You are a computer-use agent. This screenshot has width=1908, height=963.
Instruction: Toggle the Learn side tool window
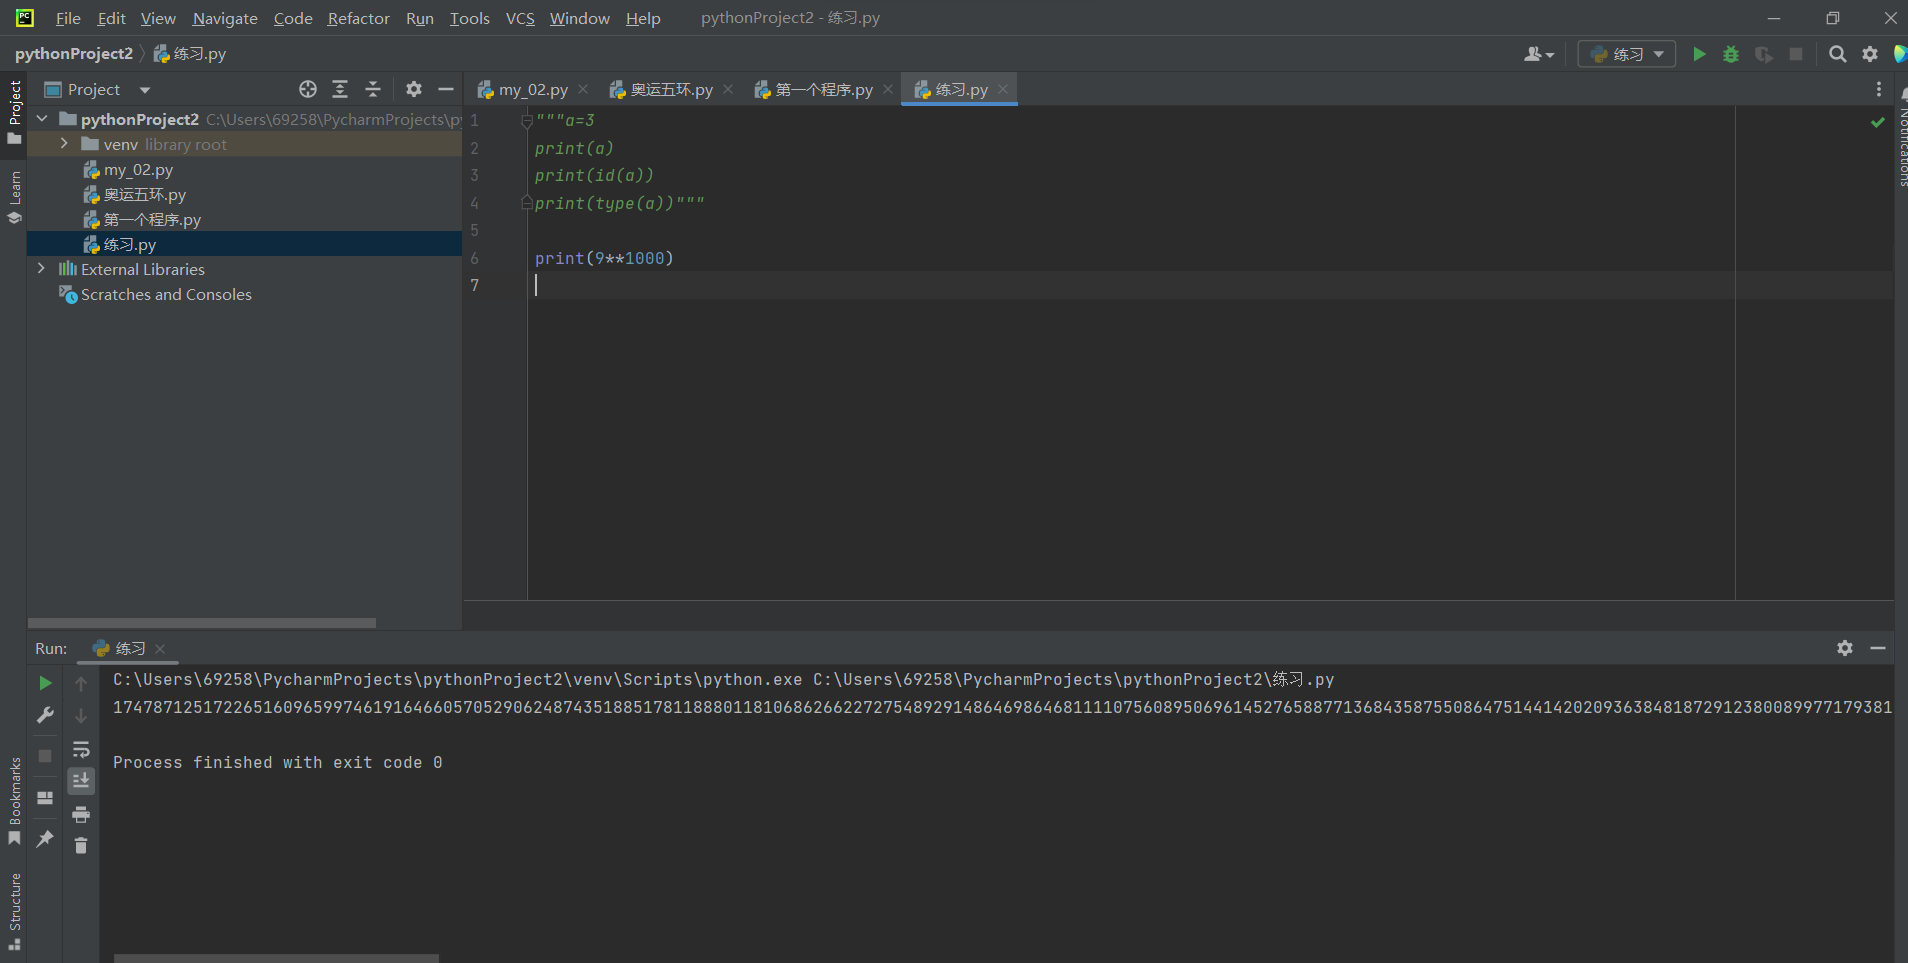pos(14,198)
